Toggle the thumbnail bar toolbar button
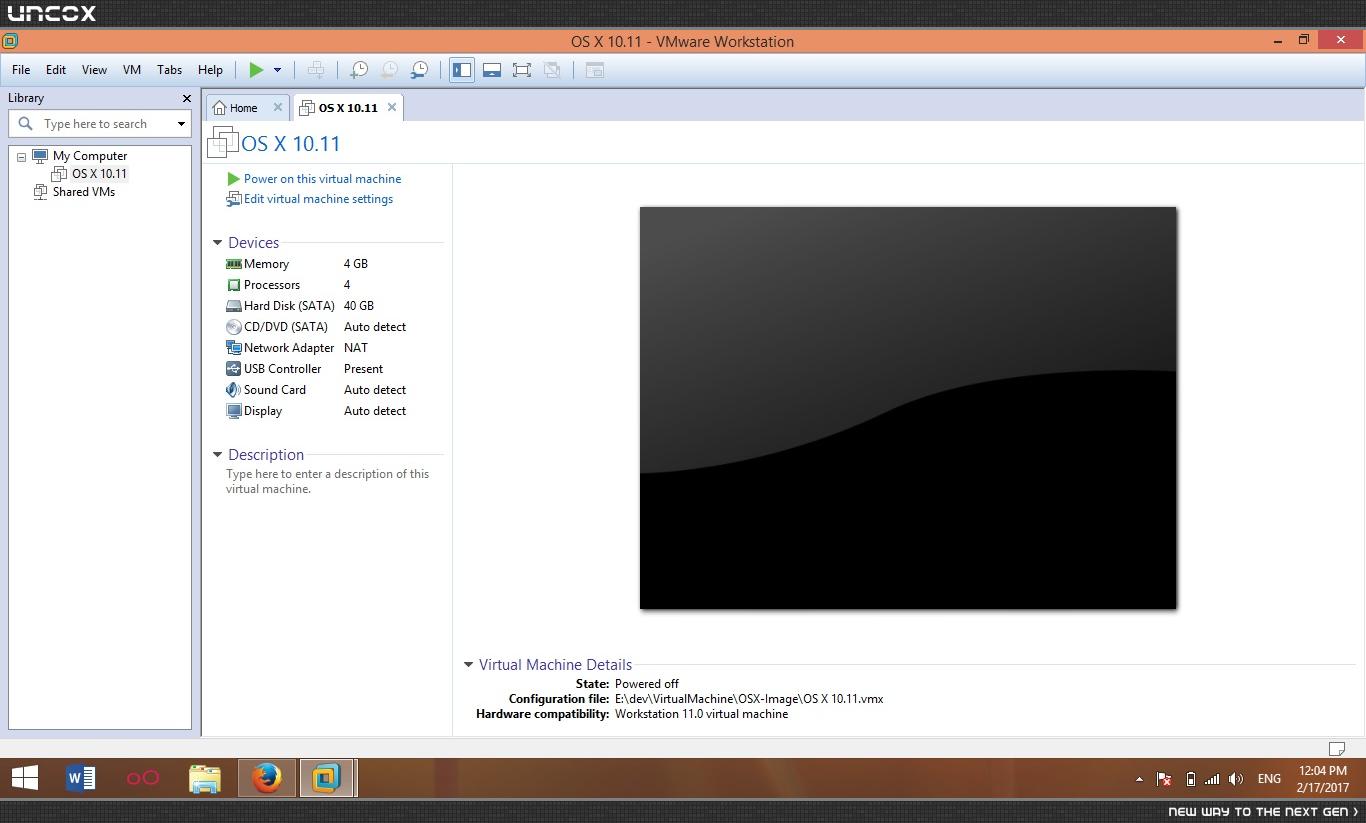This screenshot has height=823, width=1366. (x=492, y=70)
